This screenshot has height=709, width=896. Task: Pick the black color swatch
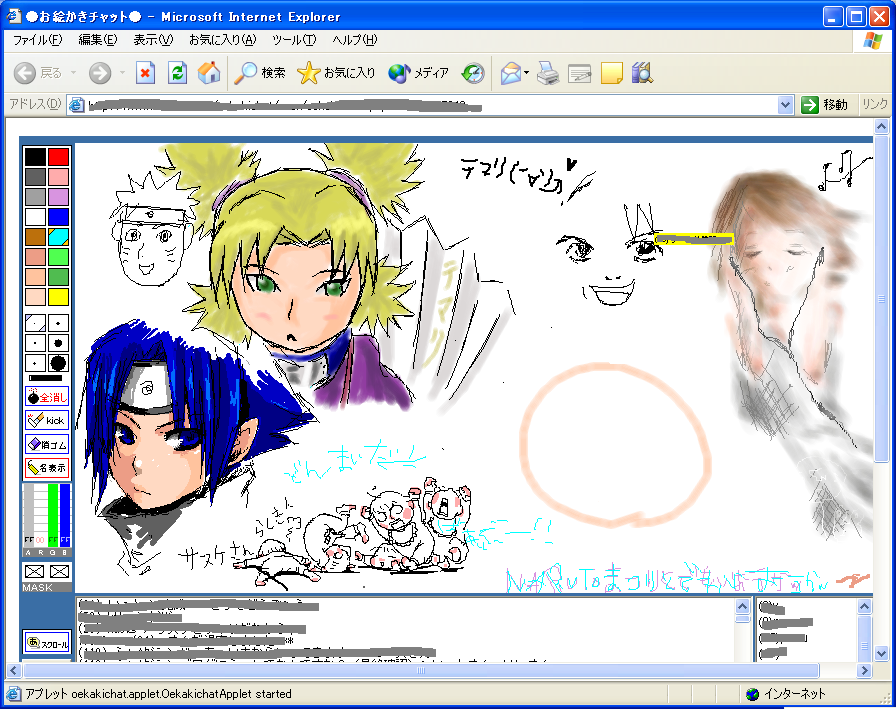35,157
